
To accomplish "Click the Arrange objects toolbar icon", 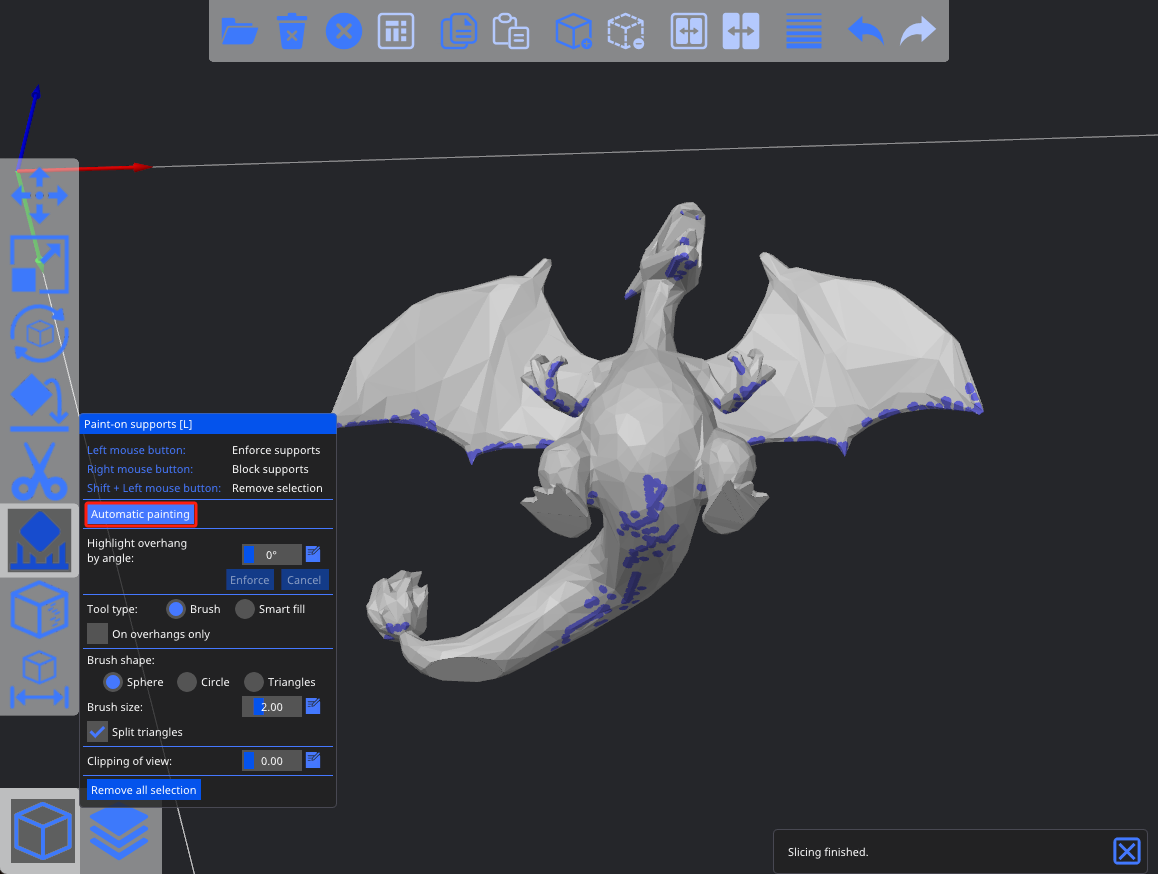I will point(396,31).
